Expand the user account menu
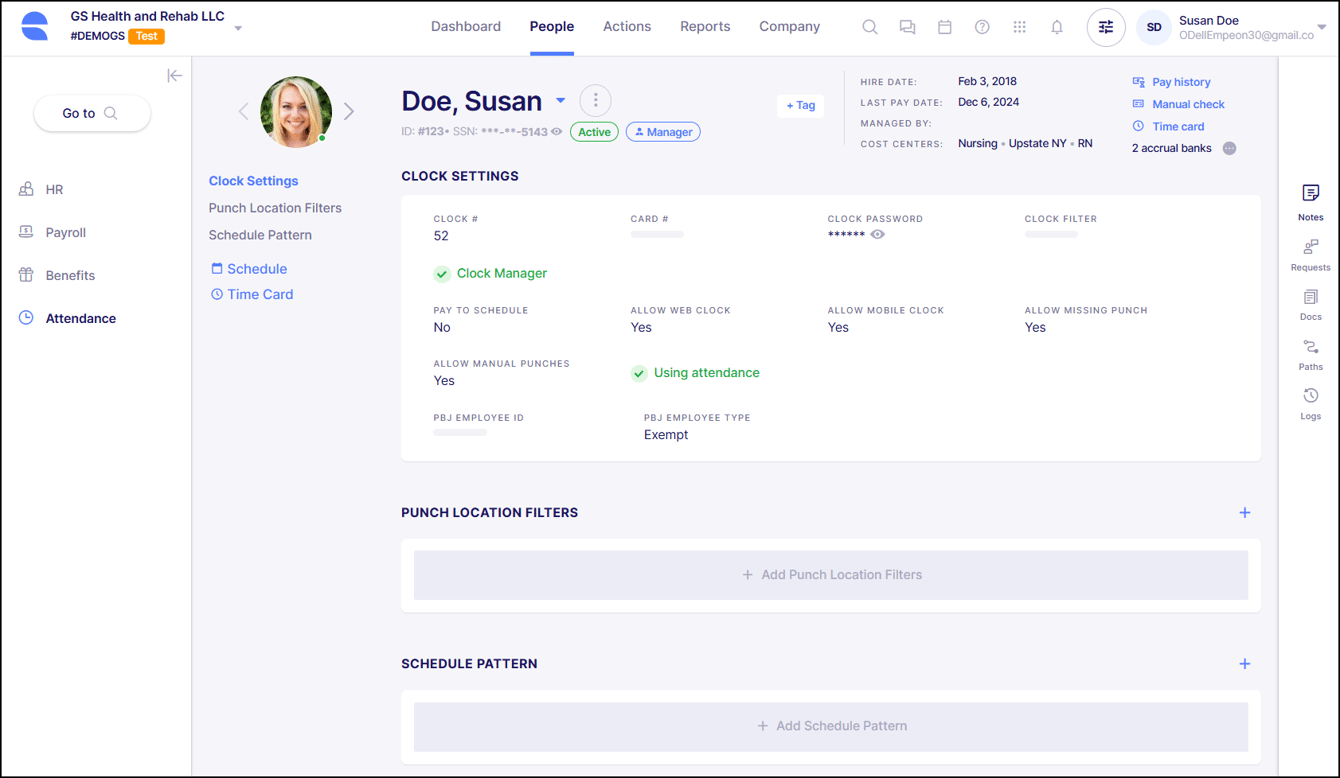 (1321, 28)
